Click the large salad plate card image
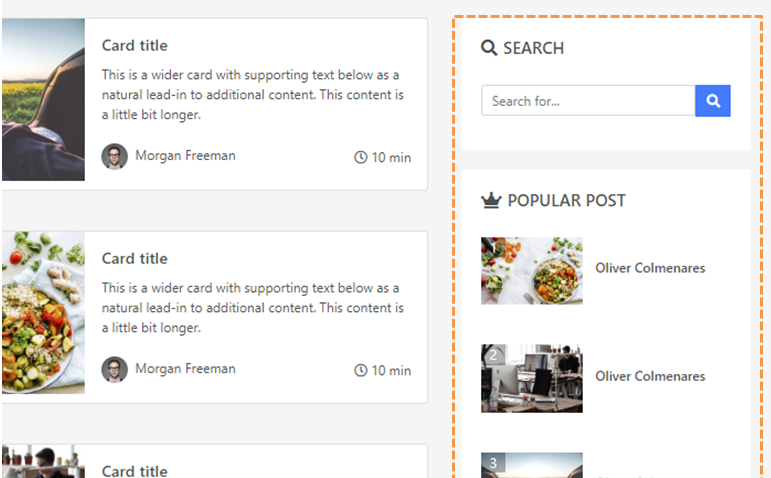Viewport: 771px width, 478px height. (43, 313)
